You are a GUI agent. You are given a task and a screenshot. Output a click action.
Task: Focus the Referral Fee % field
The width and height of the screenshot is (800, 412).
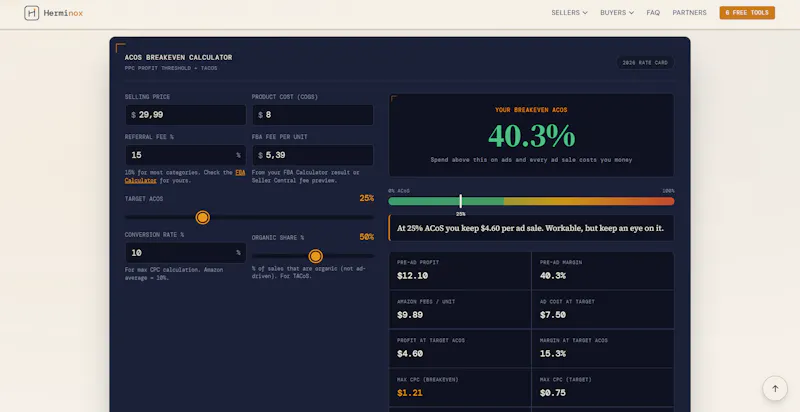[x=186, y=155]
